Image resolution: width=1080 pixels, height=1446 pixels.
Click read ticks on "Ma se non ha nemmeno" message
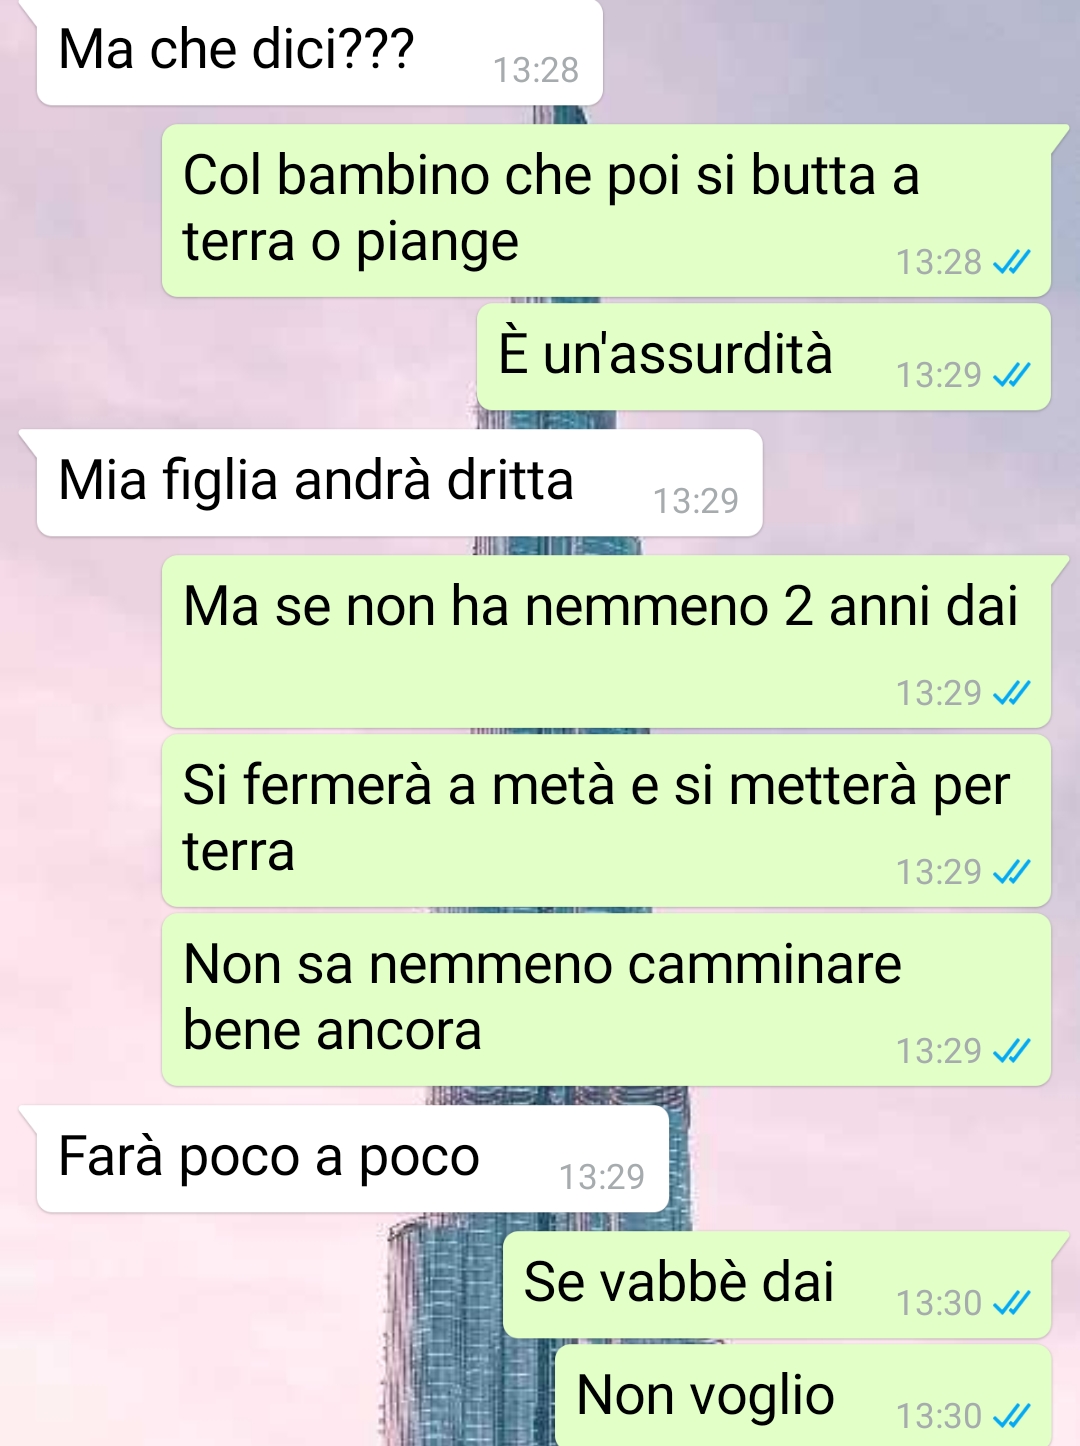click(1011, 693)
